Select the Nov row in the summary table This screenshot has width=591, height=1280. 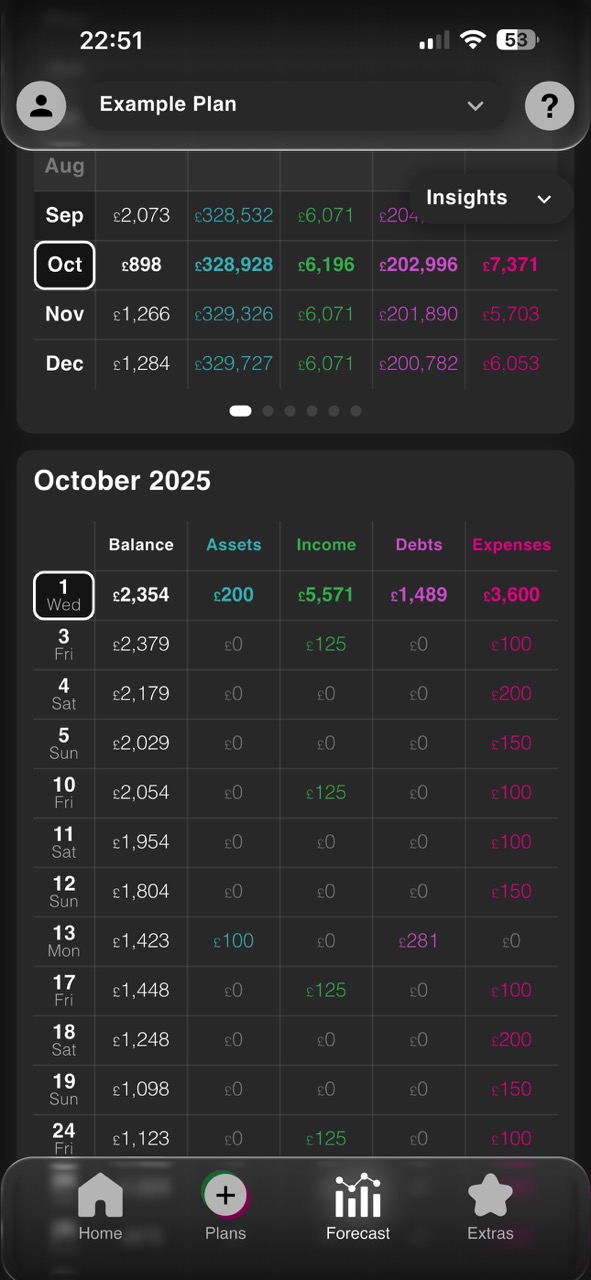(63, 314)
